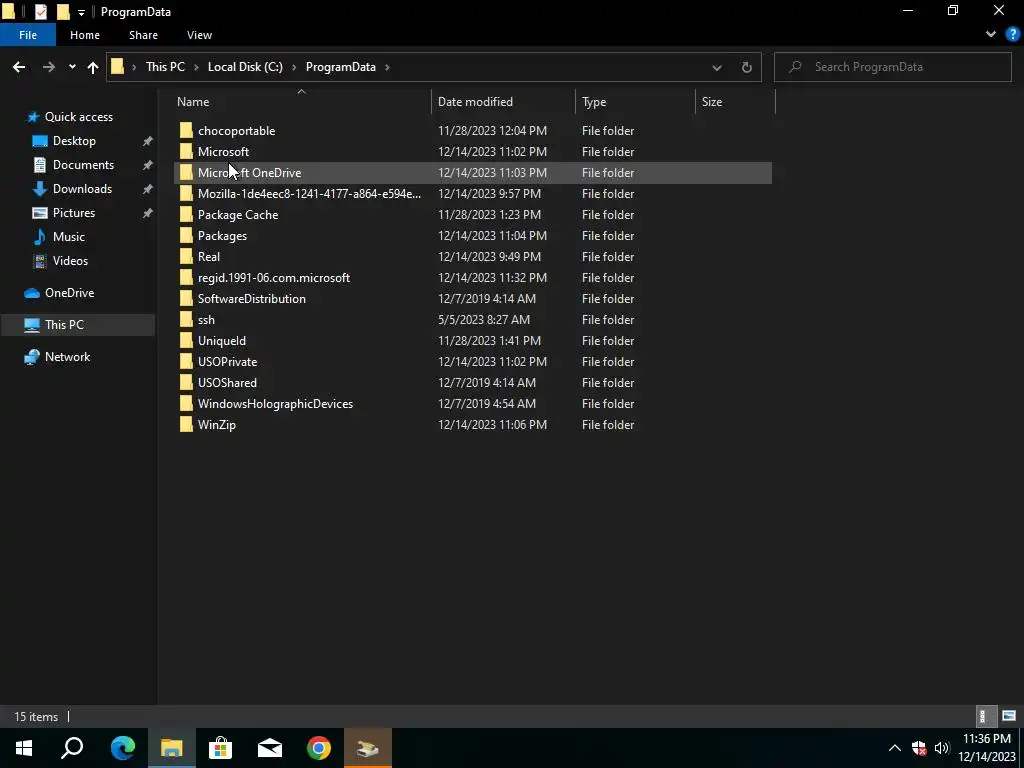Click the Forward navigation arrow
This screenshot has width=1024, height=768.
point(48,67)
